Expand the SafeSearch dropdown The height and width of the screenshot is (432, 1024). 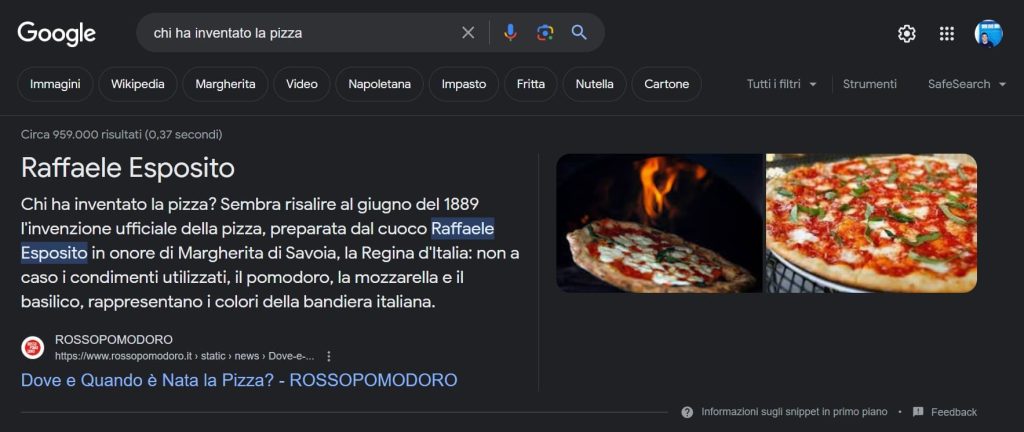coord(966,84)
